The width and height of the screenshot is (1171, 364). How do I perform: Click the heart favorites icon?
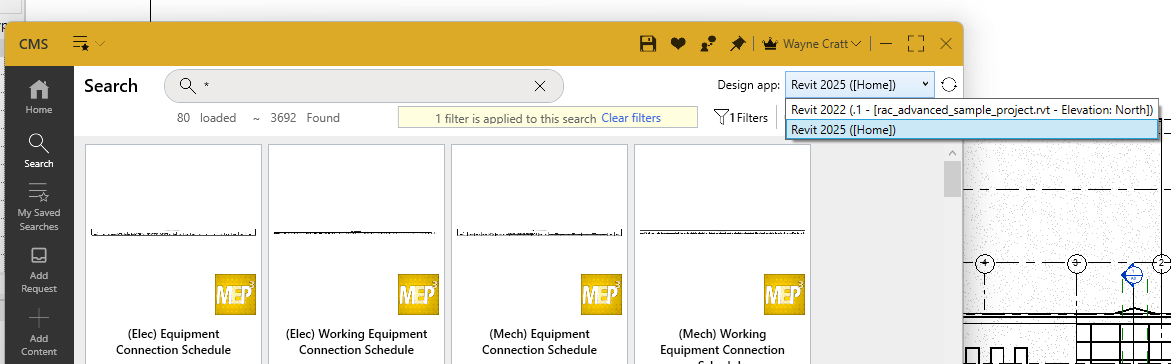point(678,44)
